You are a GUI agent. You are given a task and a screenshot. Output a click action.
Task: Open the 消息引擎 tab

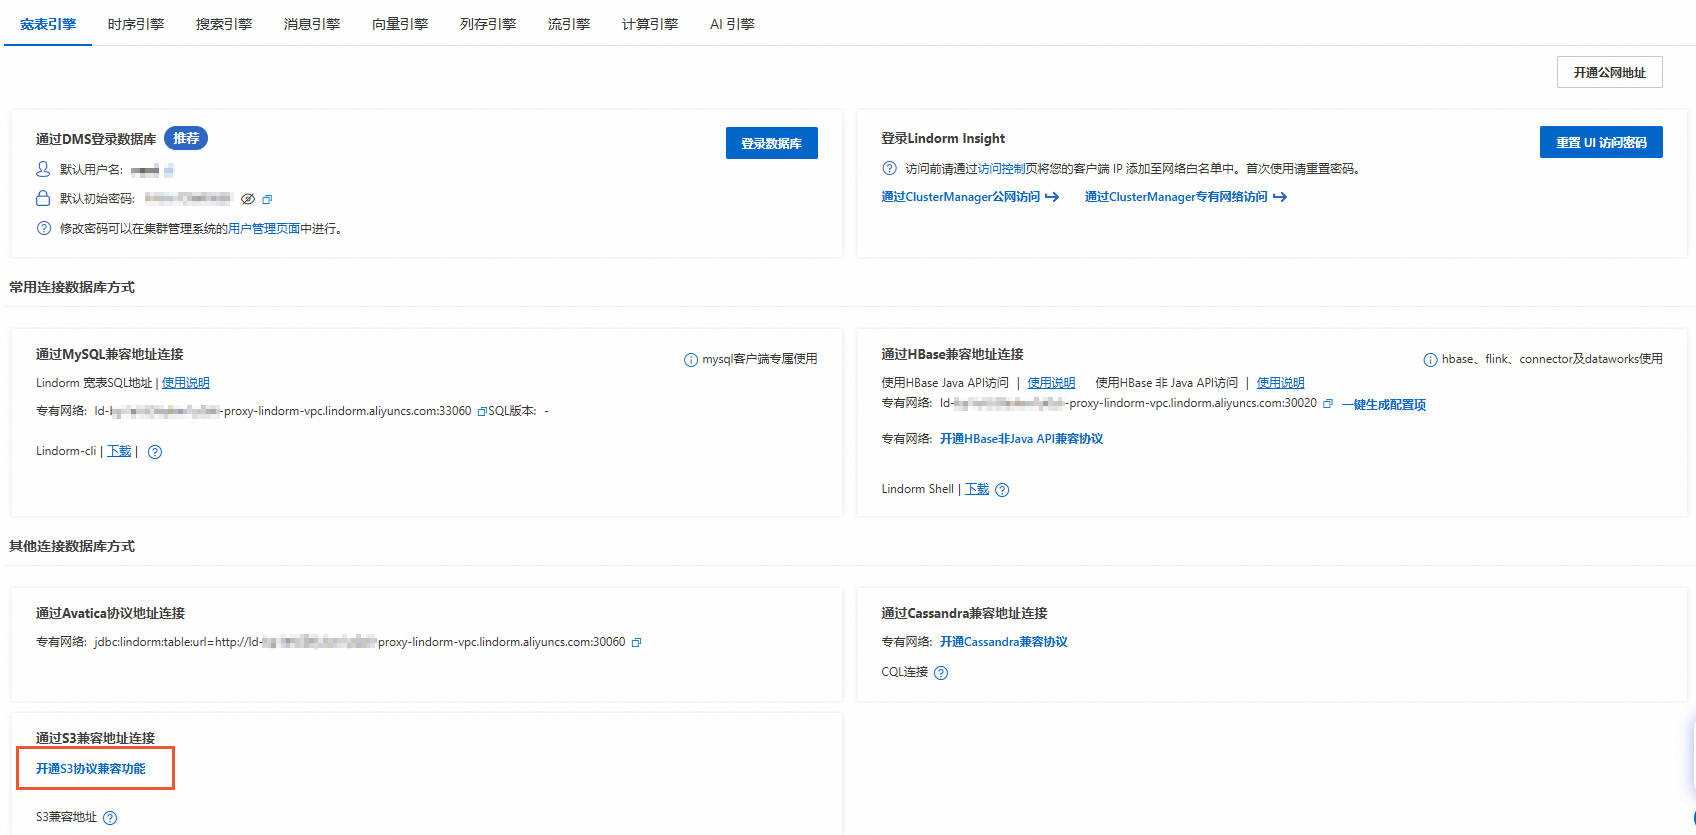pos(312,24)
